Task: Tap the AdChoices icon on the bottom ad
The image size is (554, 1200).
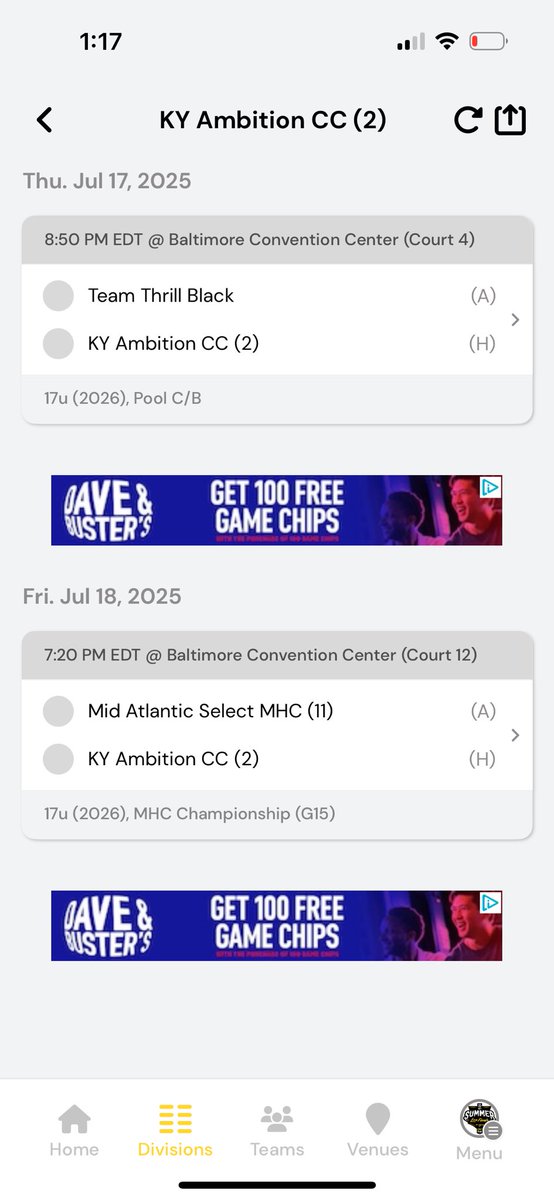Action: click(x=491, y=903)
